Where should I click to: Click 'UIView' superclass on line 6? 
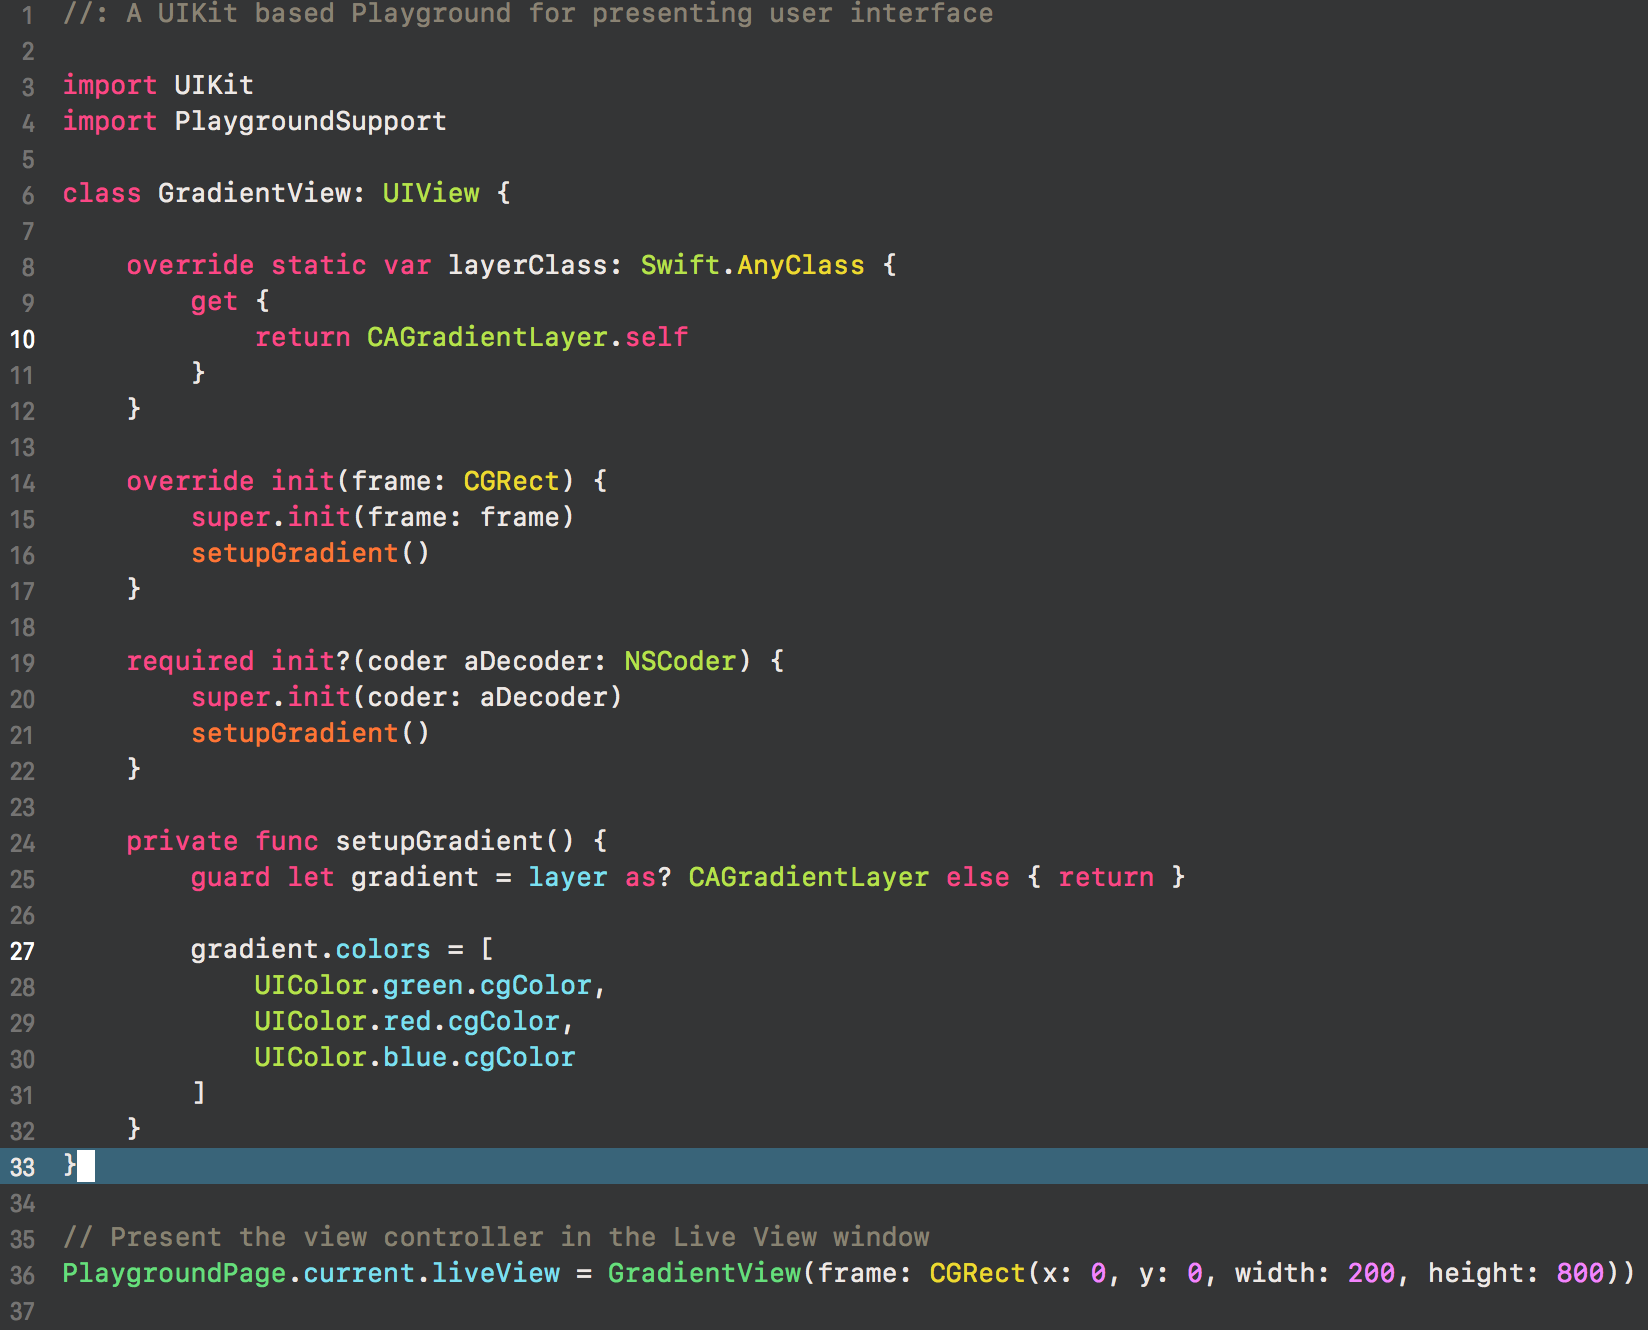431,193
